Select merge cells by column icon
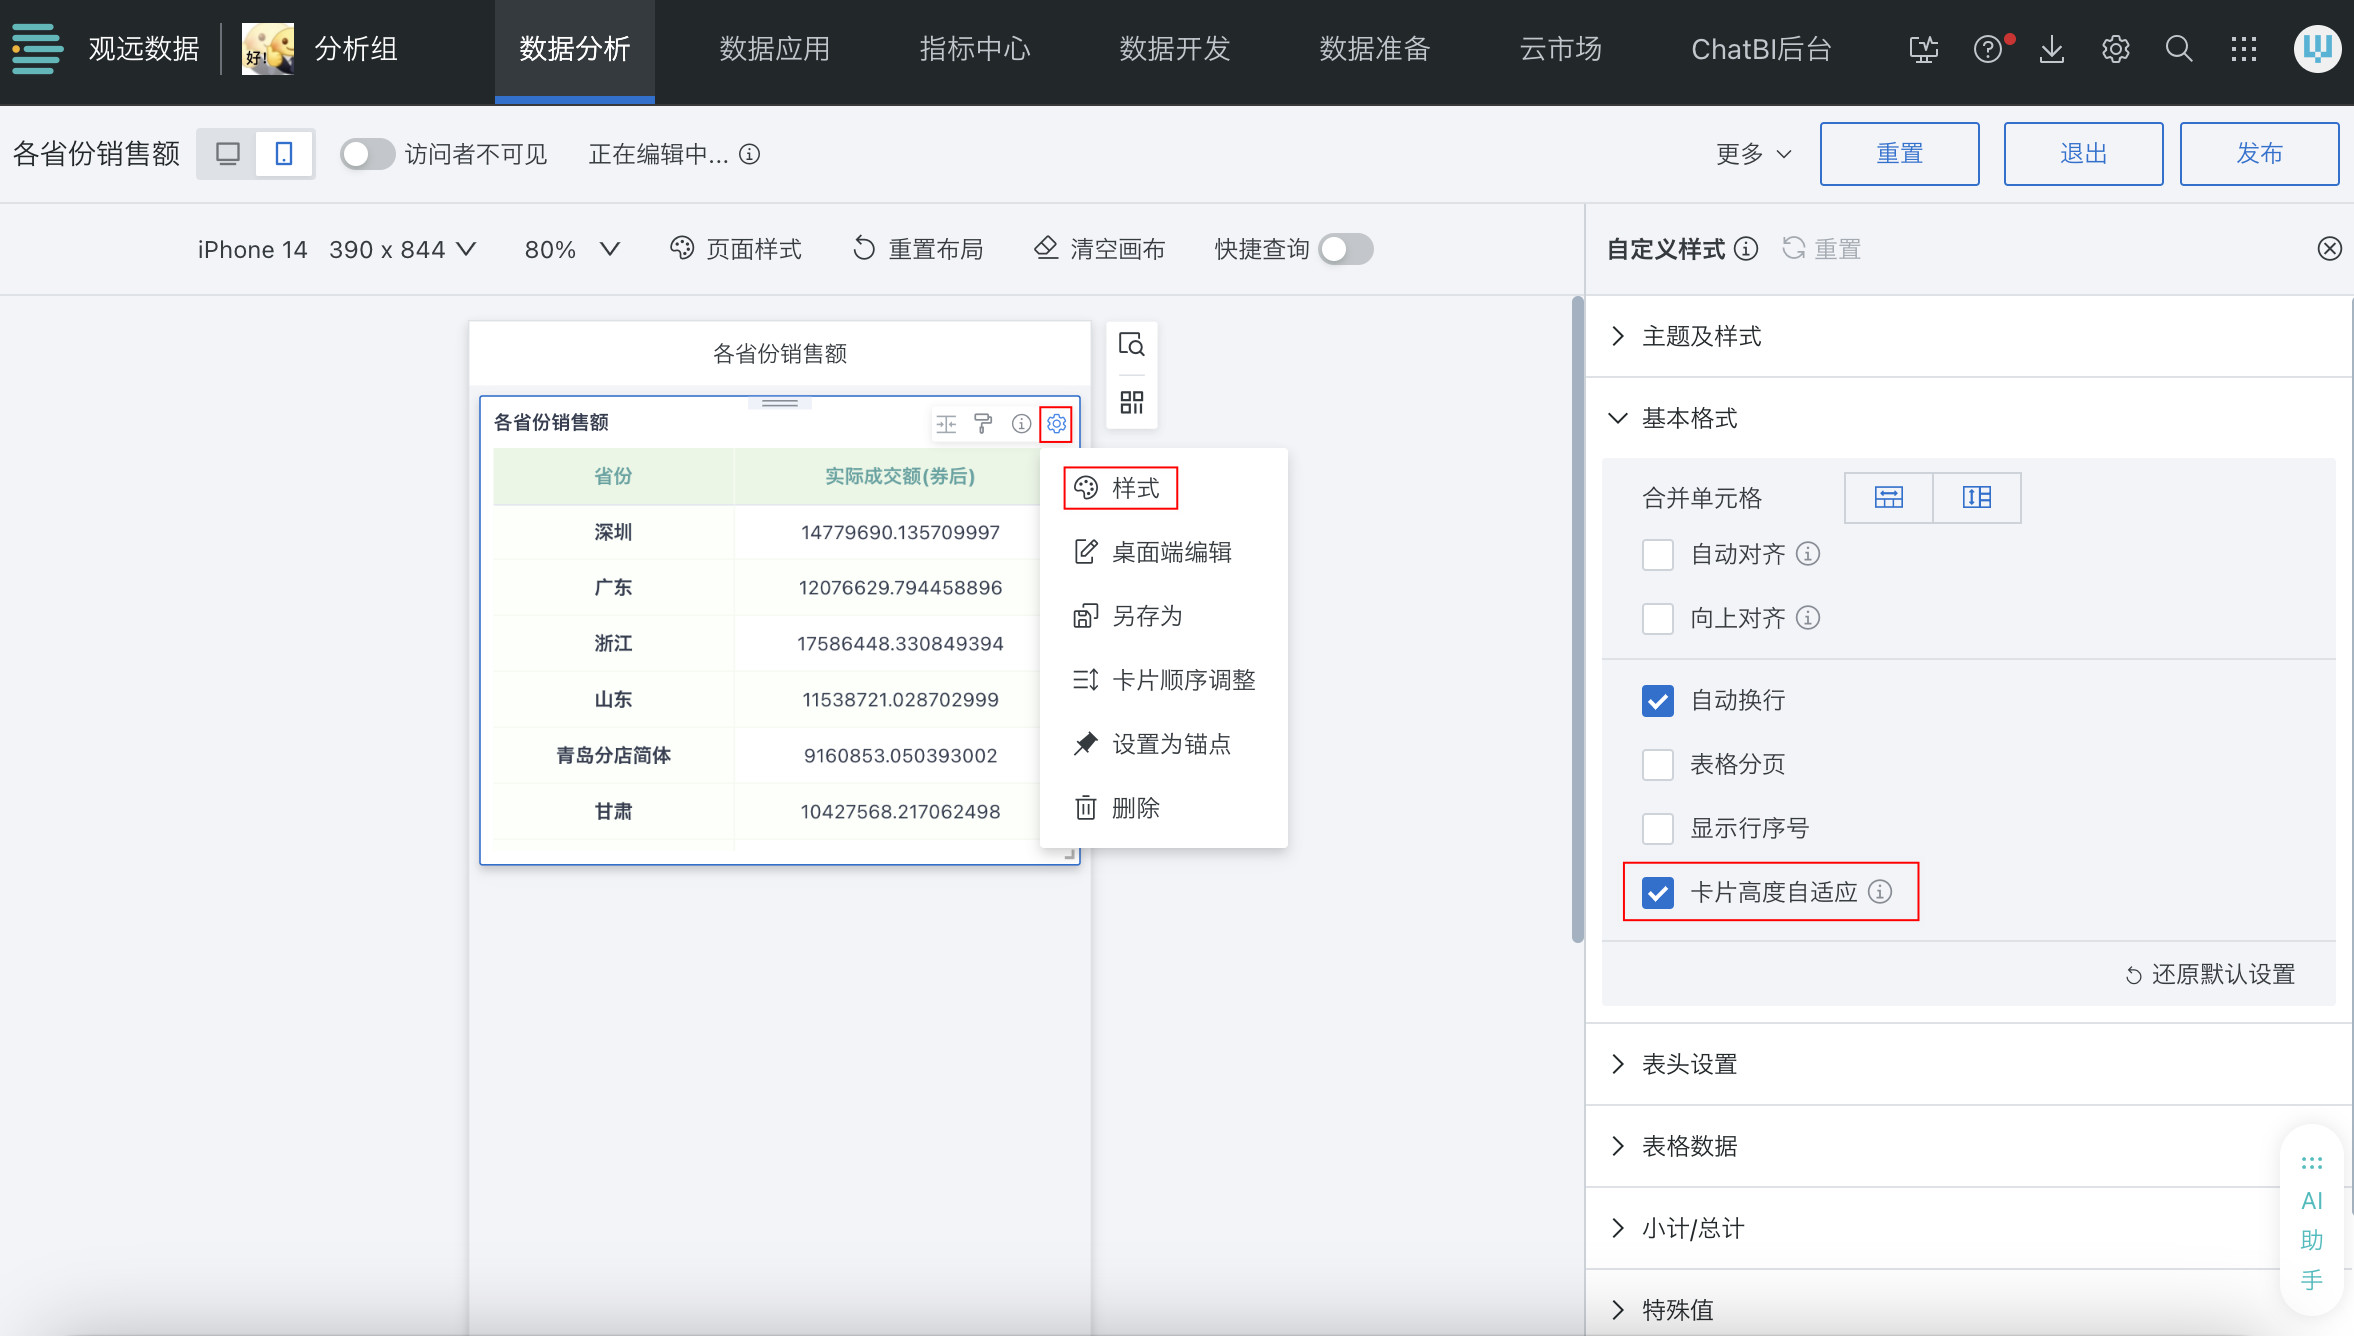 pos(1976,498)
